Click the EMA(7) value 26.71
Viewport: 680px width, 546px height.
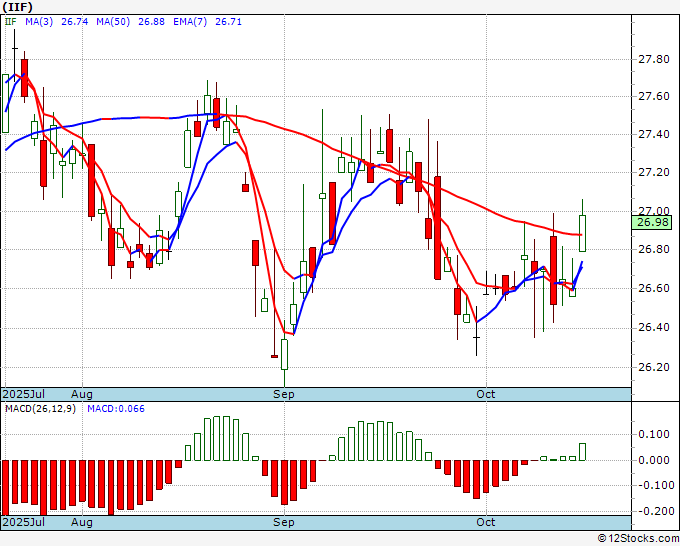[x=229, y=22]
